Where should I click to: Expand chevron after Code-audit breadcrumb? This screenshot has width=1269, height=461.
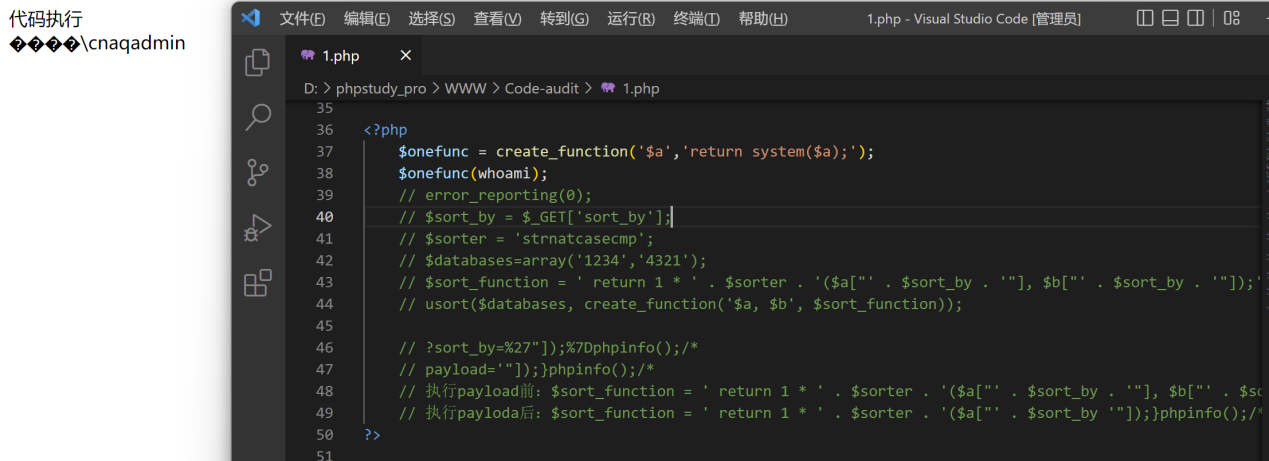point(588,88)
